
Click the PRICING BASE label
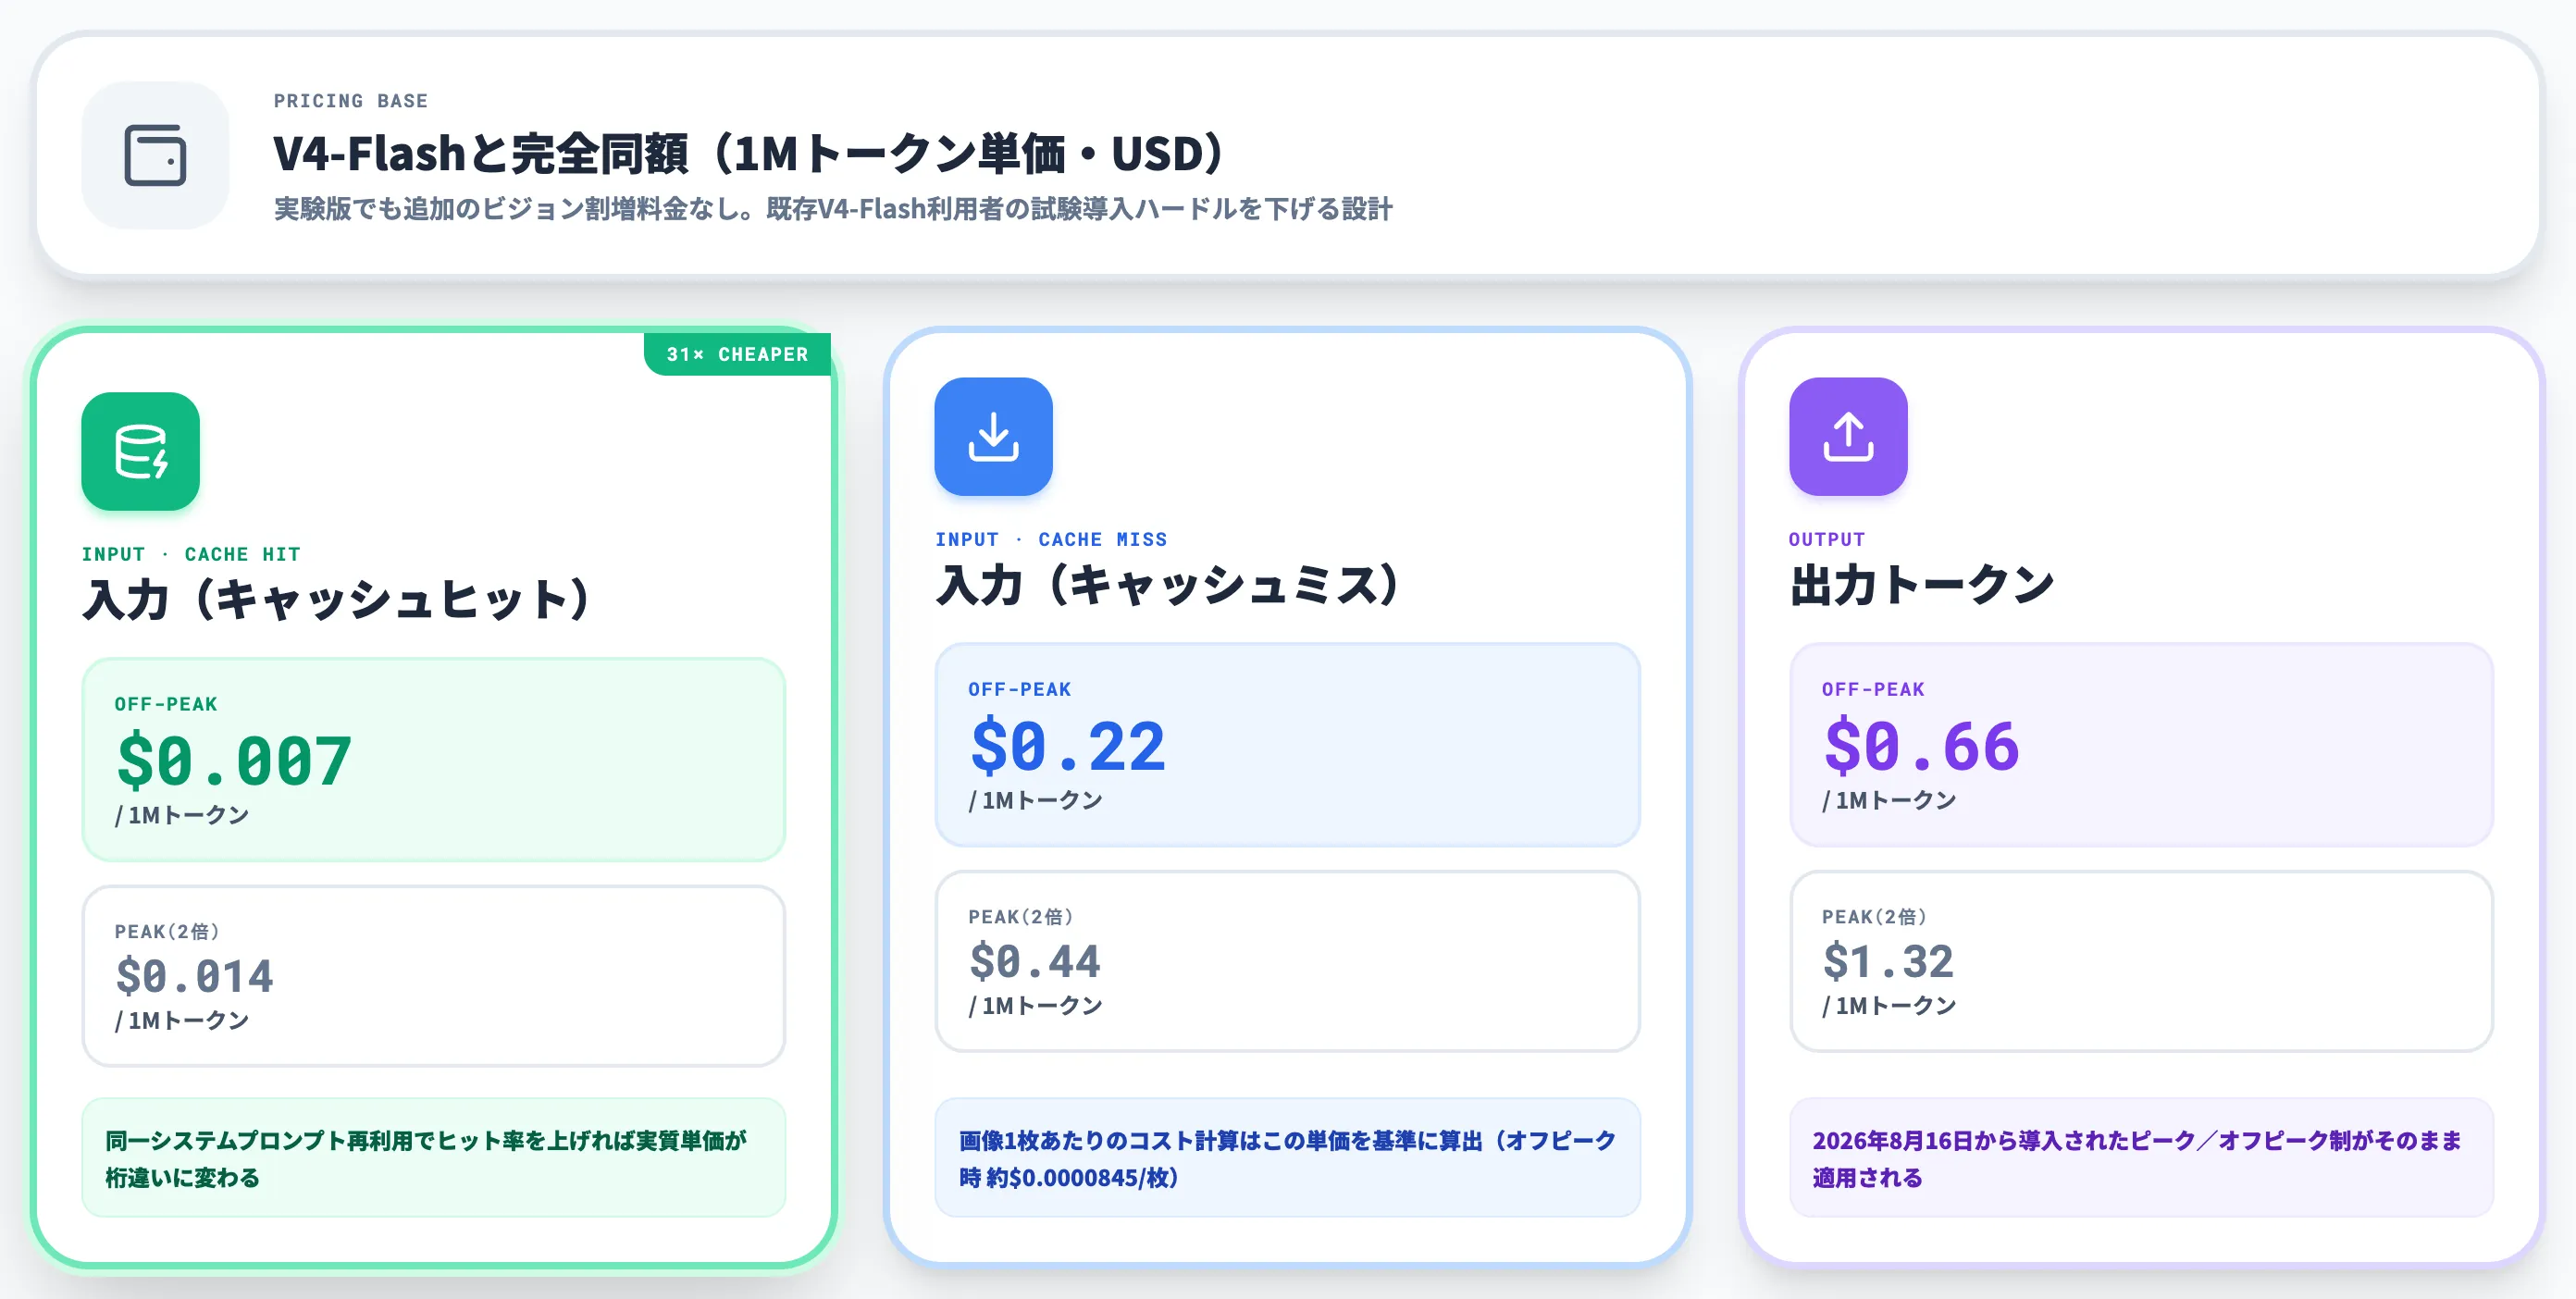351,101
